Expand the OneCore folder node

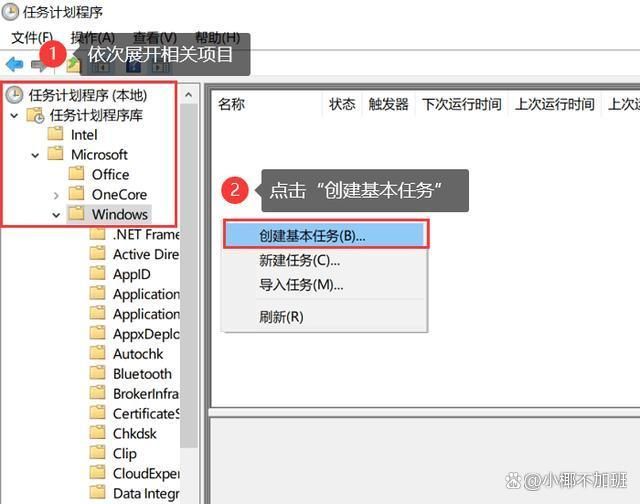(x=56, y=195)
